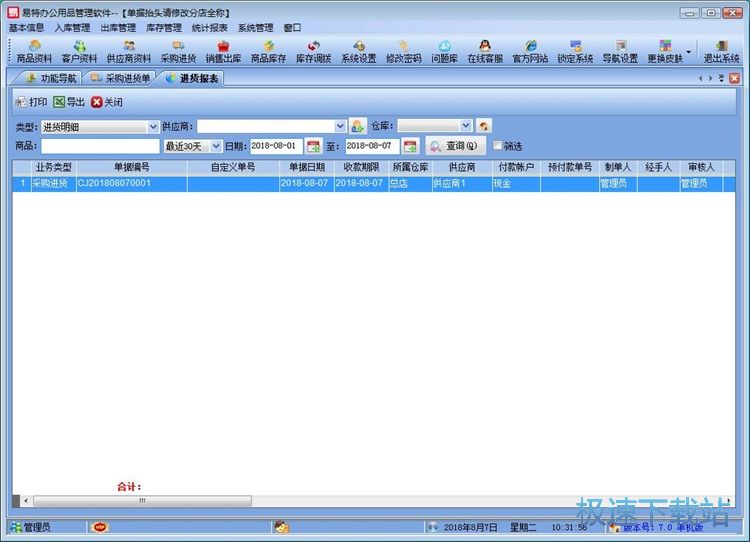Open tab list dropdown arrow near tab close
Viewport: 750px width, 542px height.
tap(721, 78)
